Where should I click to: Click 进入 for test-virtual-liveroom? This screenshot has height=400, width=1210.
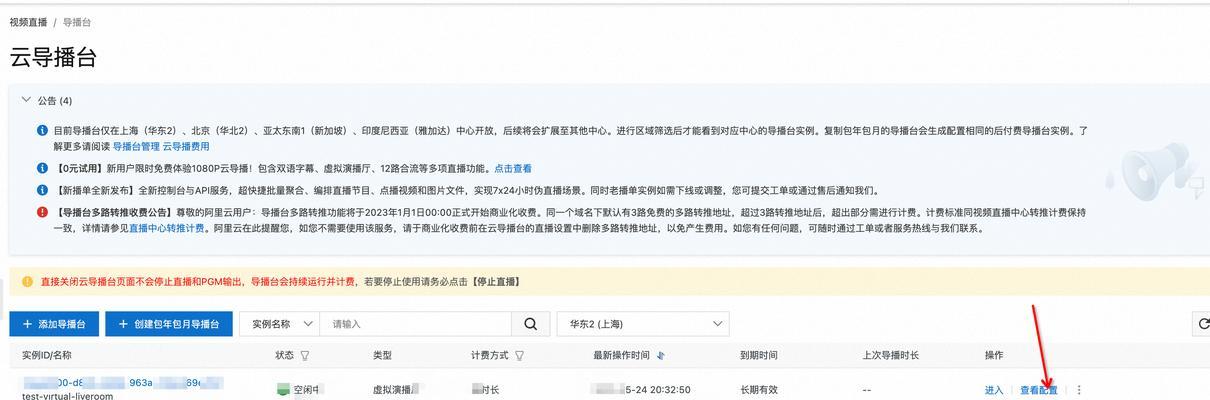coord(994,390)
